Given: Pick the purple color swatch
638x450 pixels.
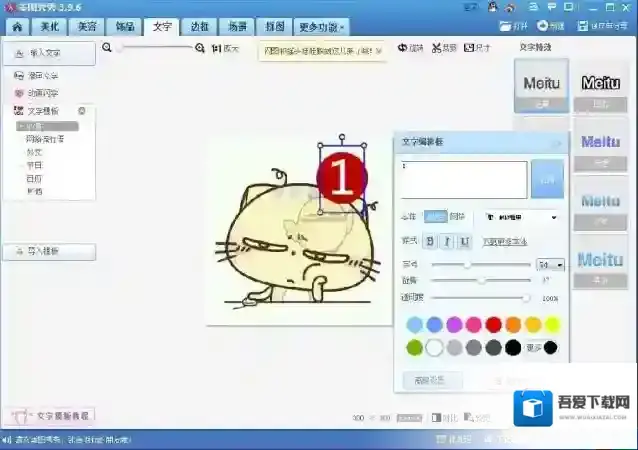Looking at the screenshot, I should click(x=454, y=325).
